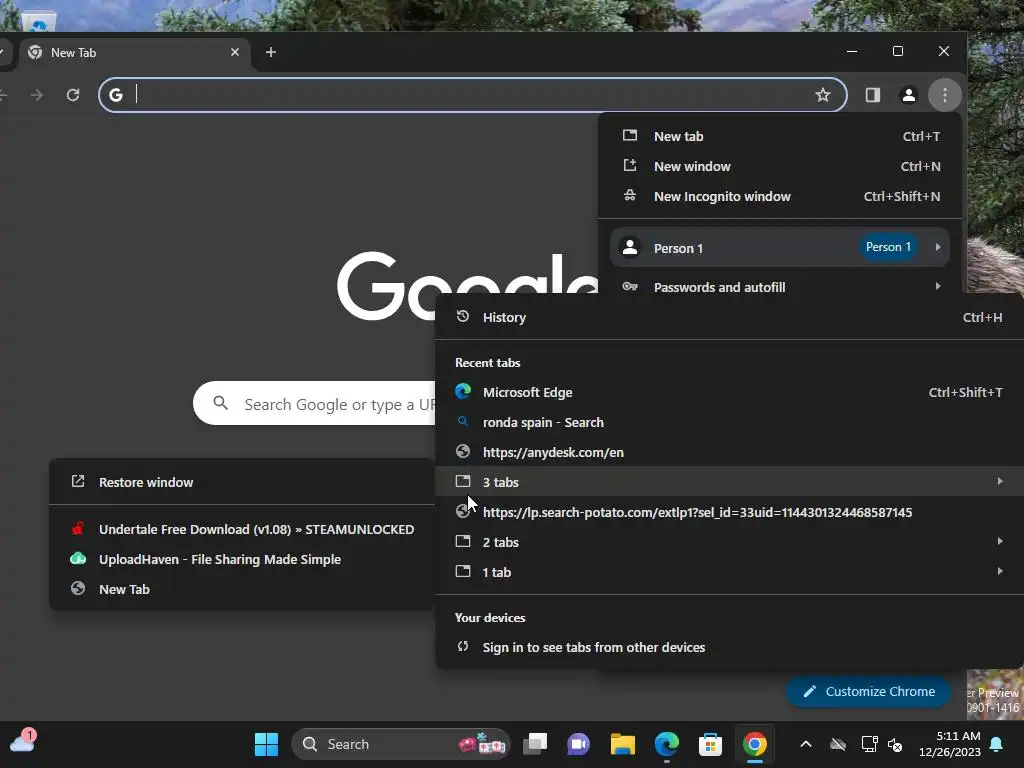Image resolution: width=1024 pixels, height=768 pixels.
Task: Open a new tab with the plus button
Action: tap(271, 52)
